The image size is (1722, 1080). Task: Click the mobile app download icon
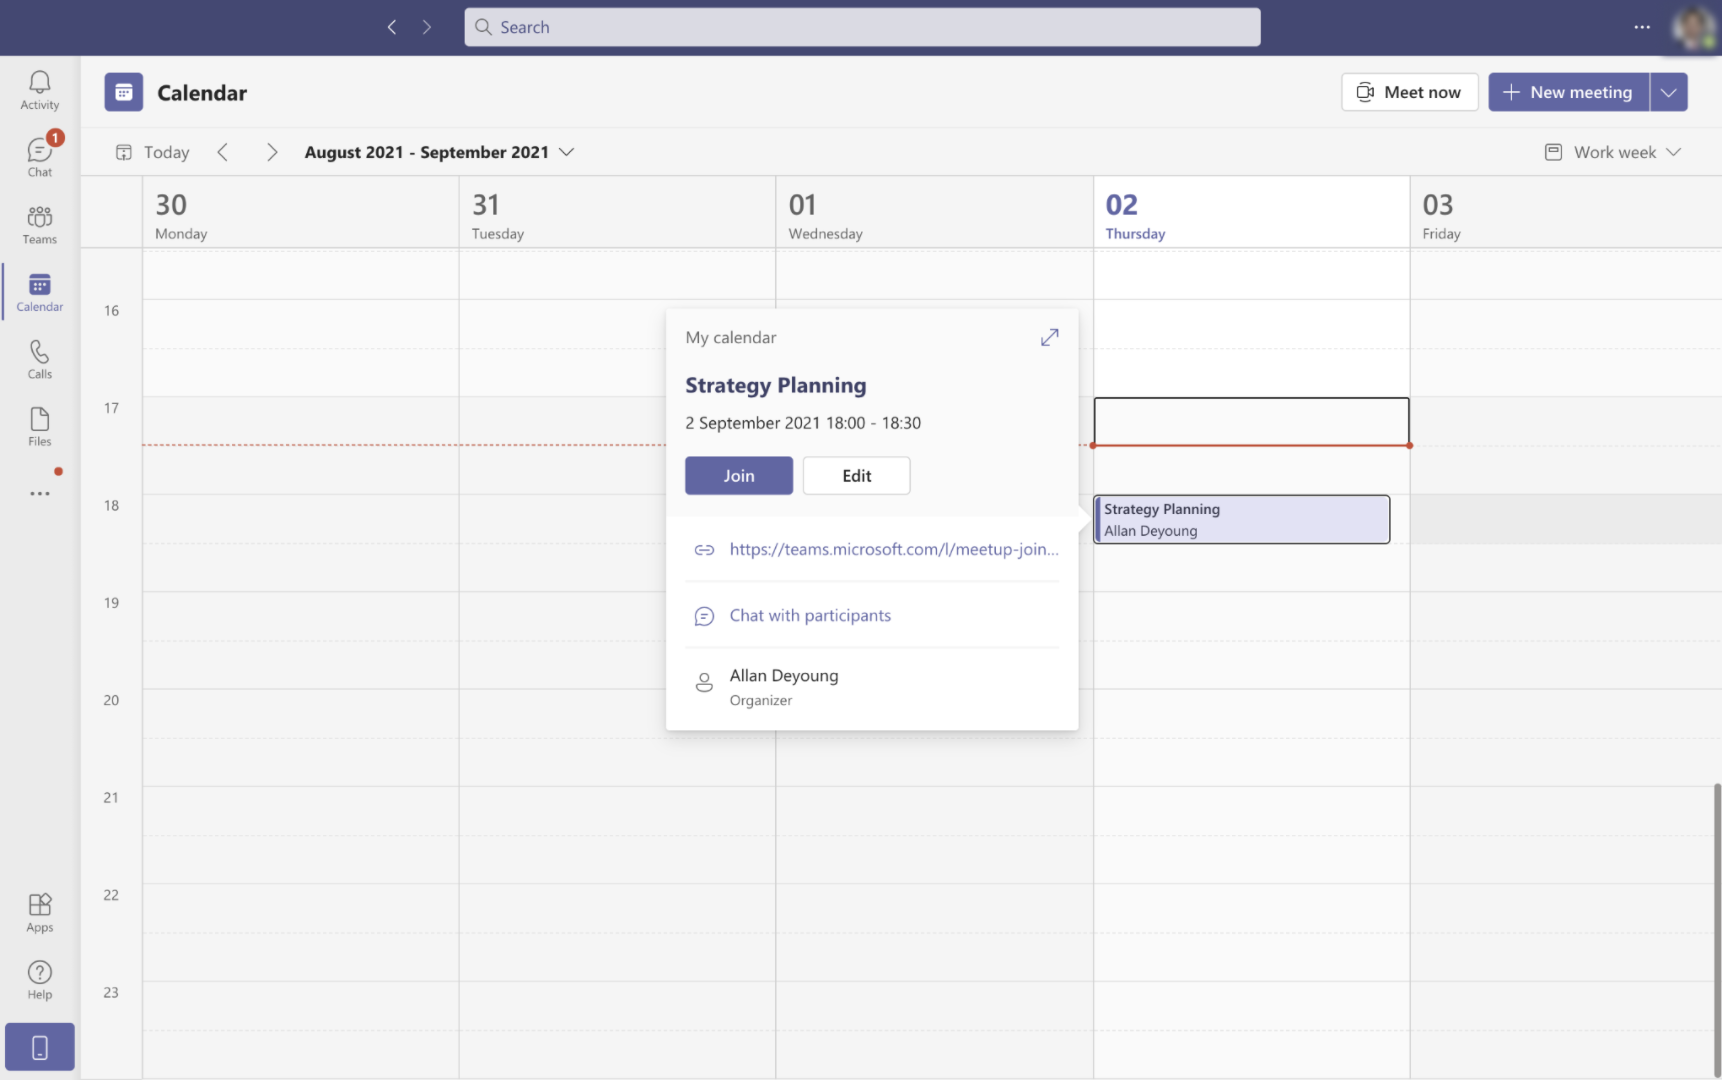point(40,1047)
